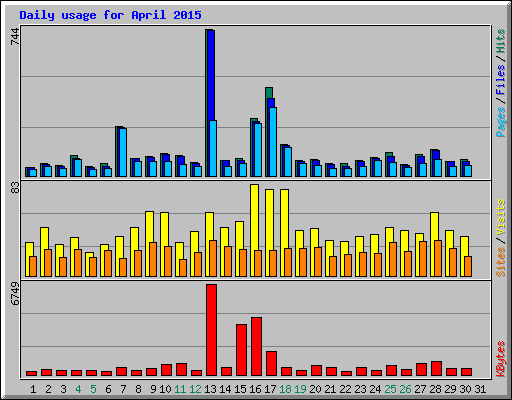Click the yellow visits bar for day 16
The image size is (512, 400).
coord(254,217)
